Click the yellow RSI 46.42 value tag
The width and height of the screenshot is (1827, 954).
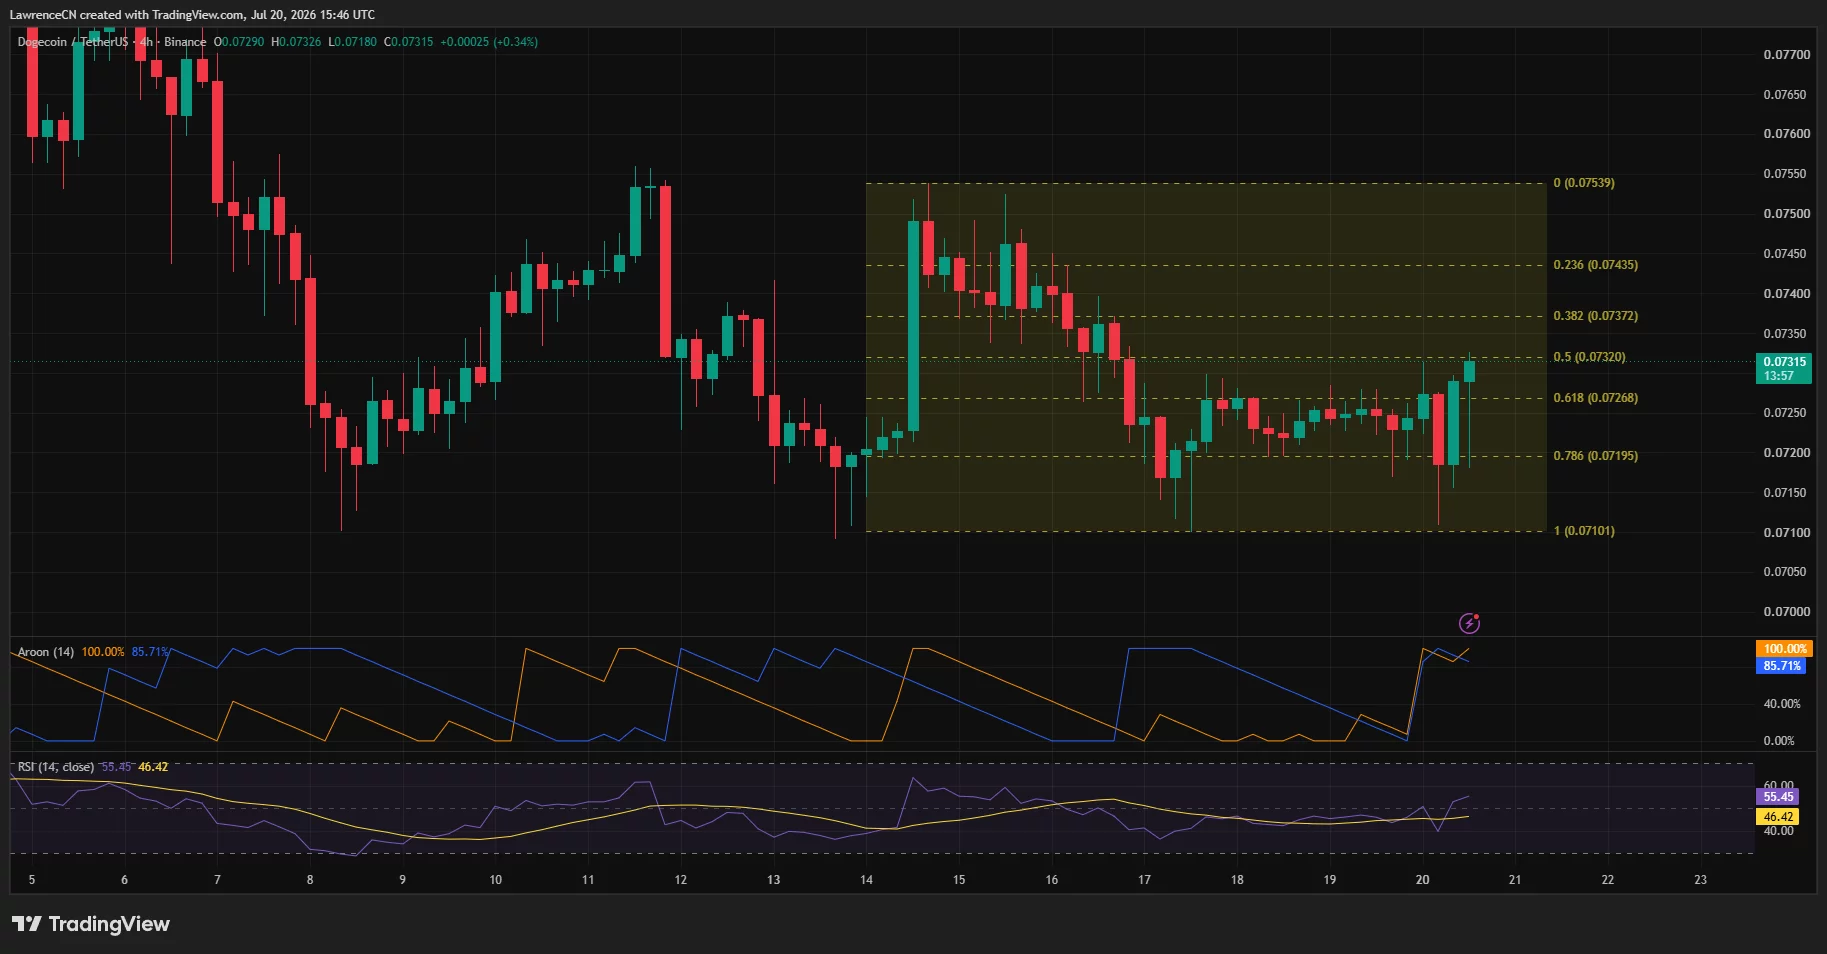click(x=1778, y=817)
